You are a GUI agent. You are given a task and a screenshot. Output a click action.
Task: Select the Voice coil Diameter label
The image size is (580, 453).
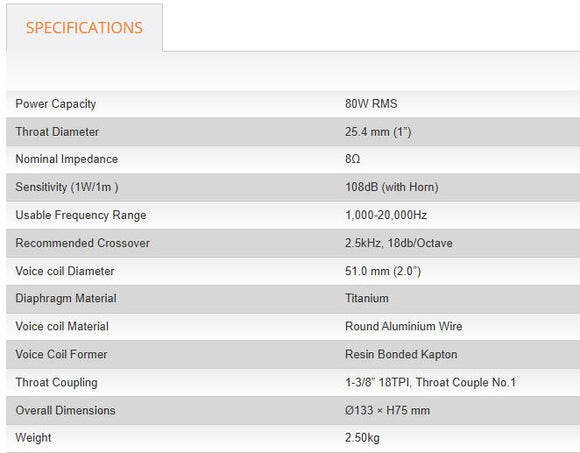point(65,271)
